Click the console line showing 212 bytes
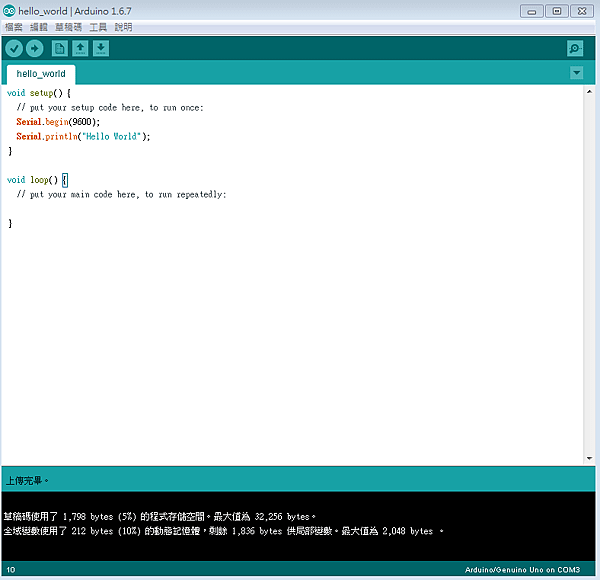600x580 pixels. 223,531
